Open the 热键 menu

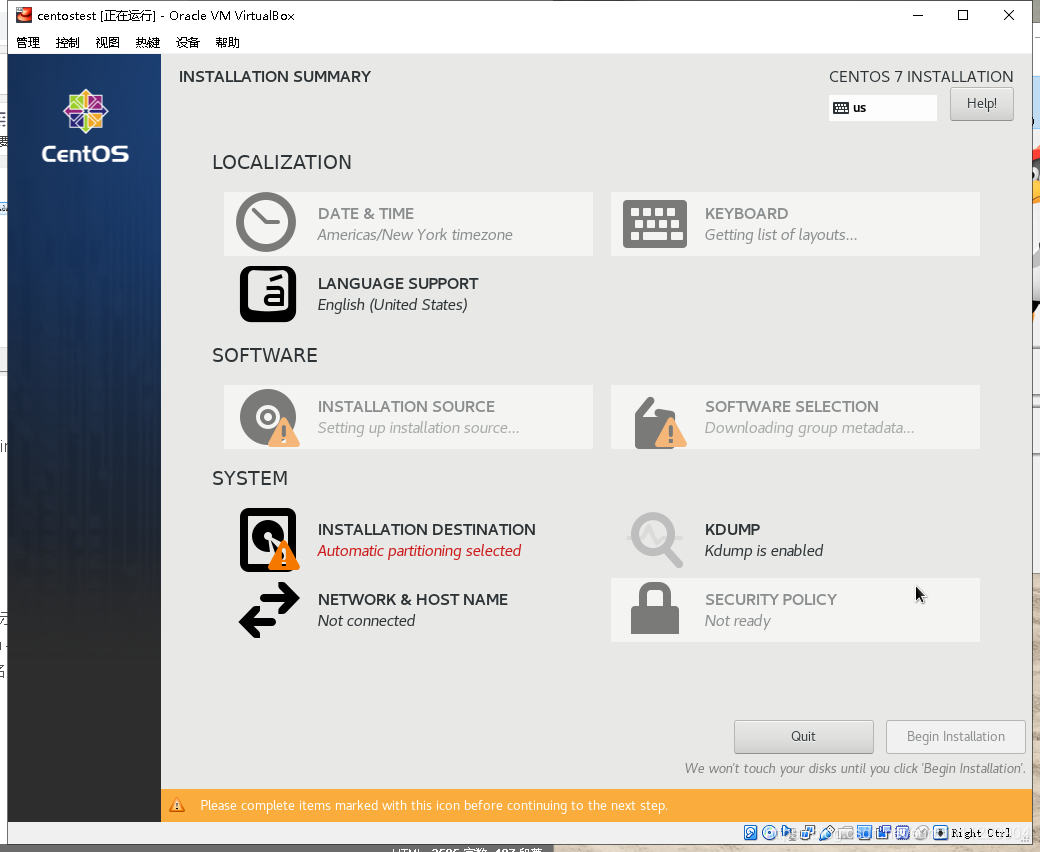click(x=147, y=42)
